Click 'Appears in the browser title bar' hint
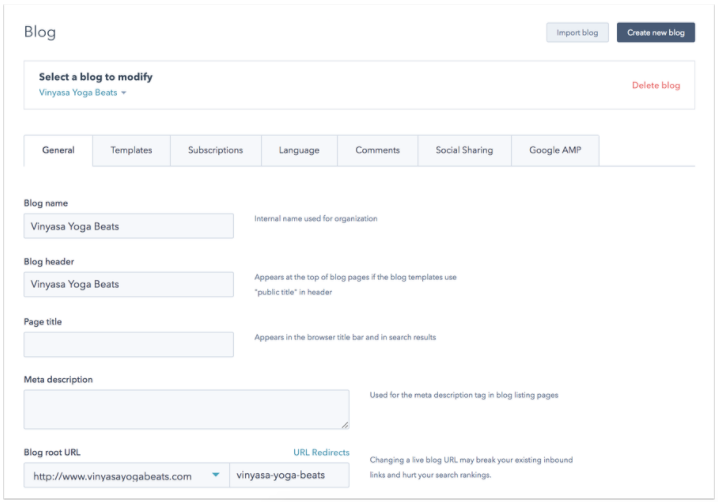The width and height of the screenshot is (718, 502). click(345, 337)
